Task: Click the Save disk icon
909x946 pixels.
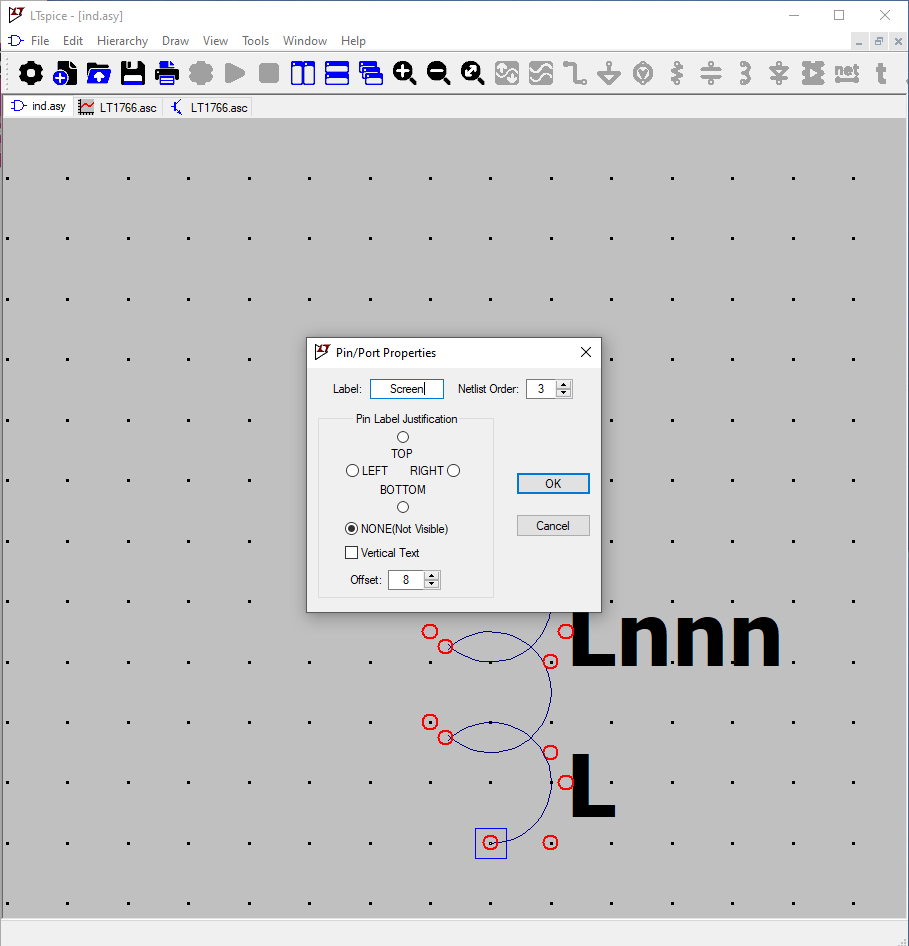Action: point(133,73)
